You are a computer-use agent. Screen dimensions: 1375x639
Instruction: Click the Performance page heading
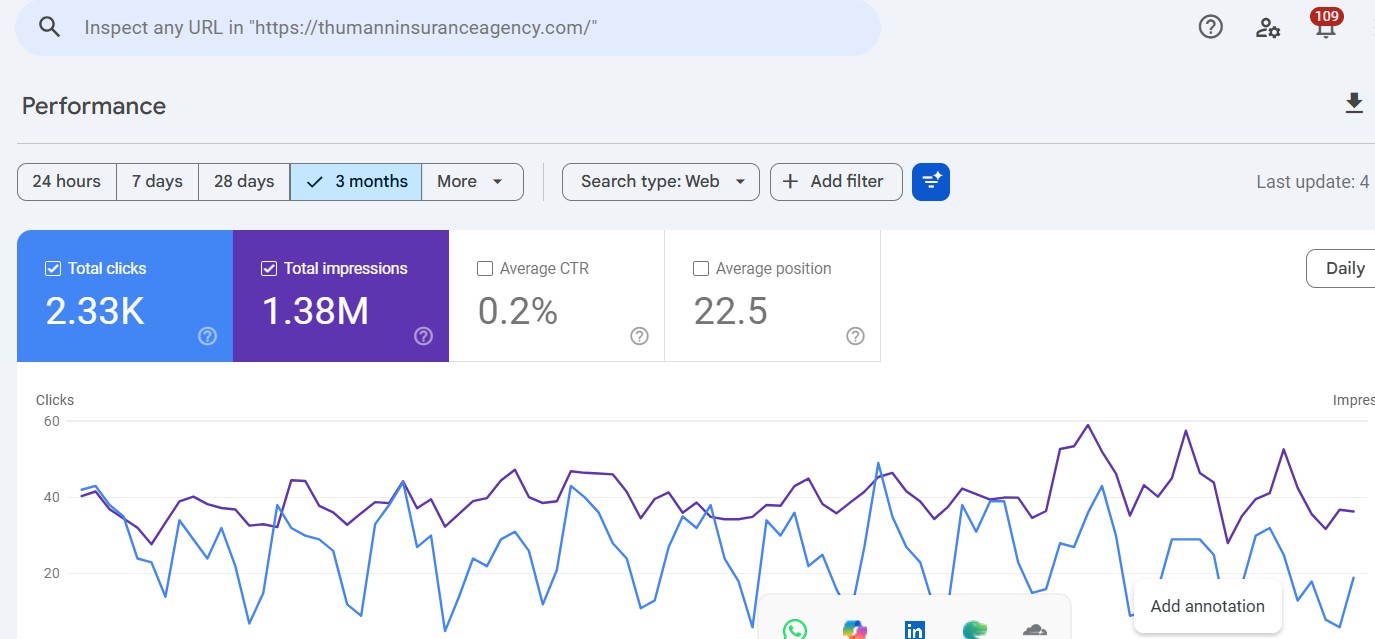click(x=94, y=106)
